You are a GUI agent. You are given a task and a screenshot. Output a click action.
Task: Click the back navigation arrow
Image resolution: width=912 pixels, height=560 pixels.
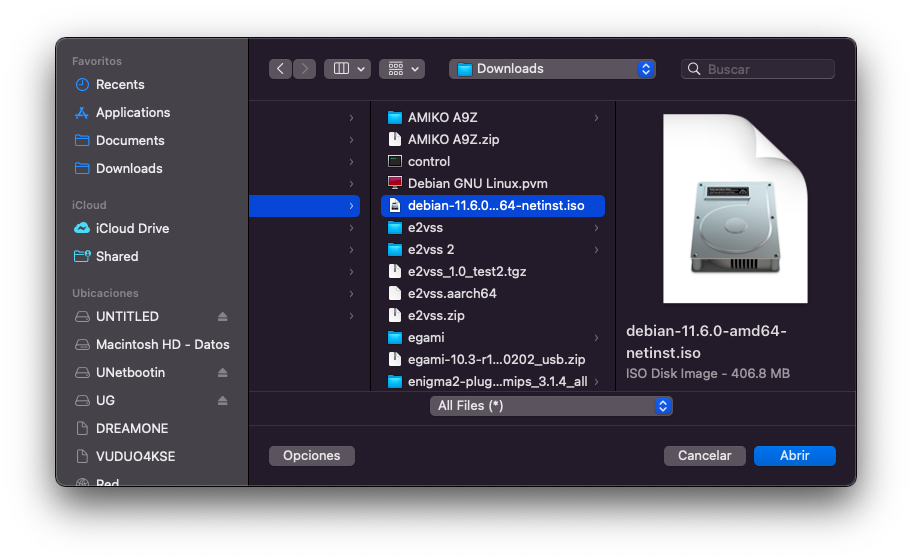tap(280, 69)
